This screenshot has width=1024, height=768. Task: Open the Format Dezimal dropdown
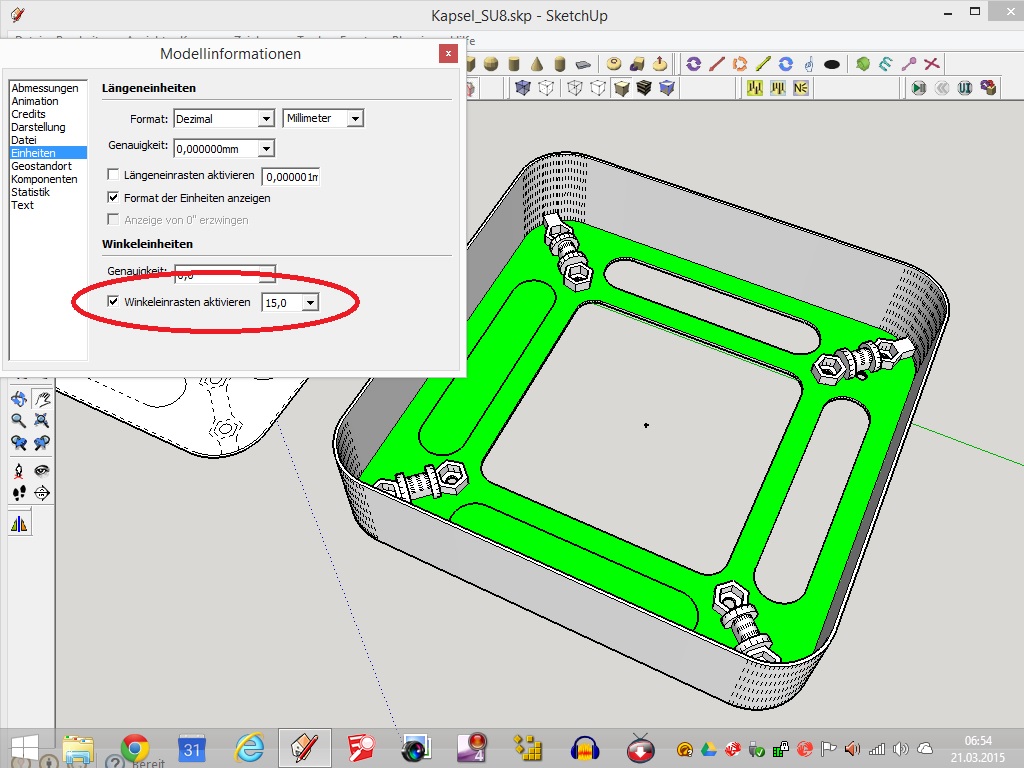[x=266, y=119]
